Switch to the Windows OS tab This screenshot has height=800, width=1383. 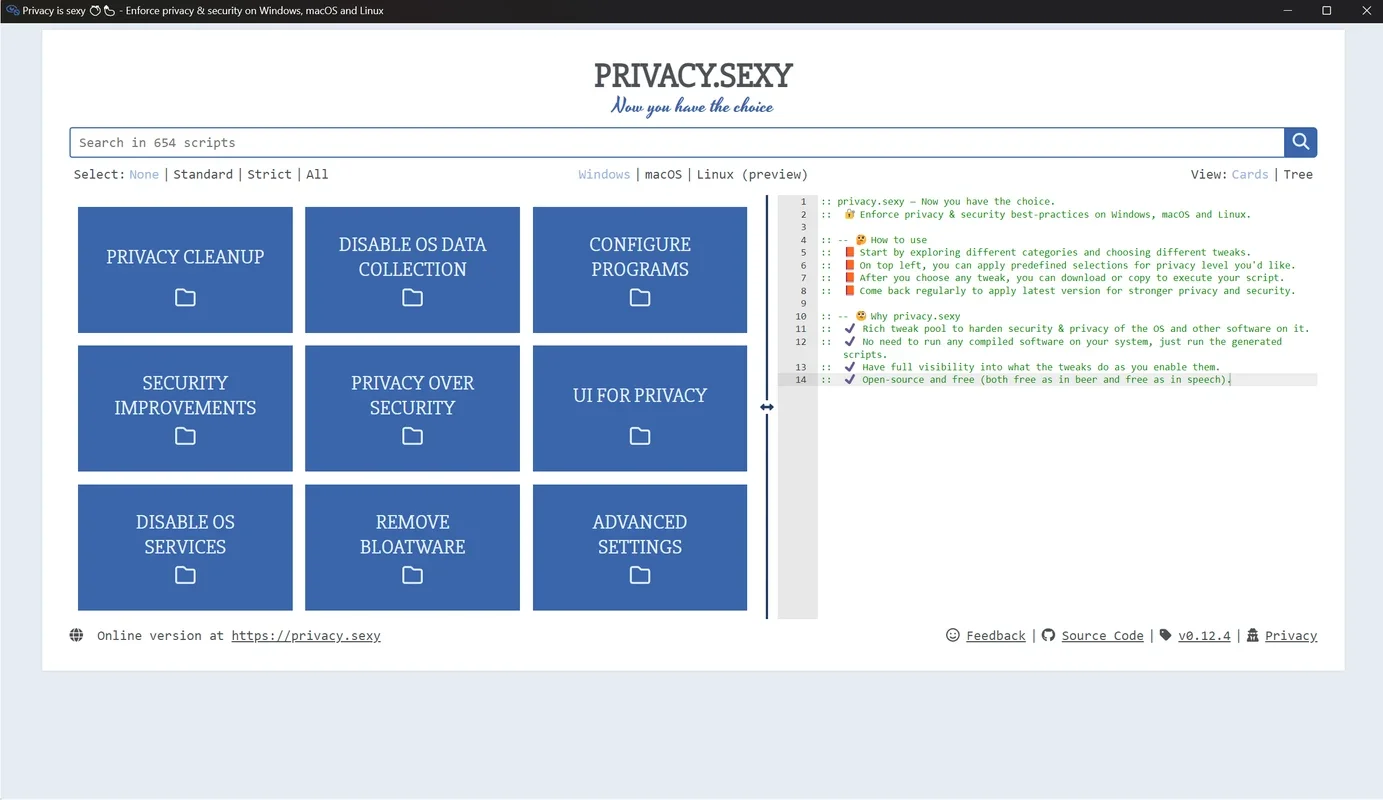click(x=604, y=174)
